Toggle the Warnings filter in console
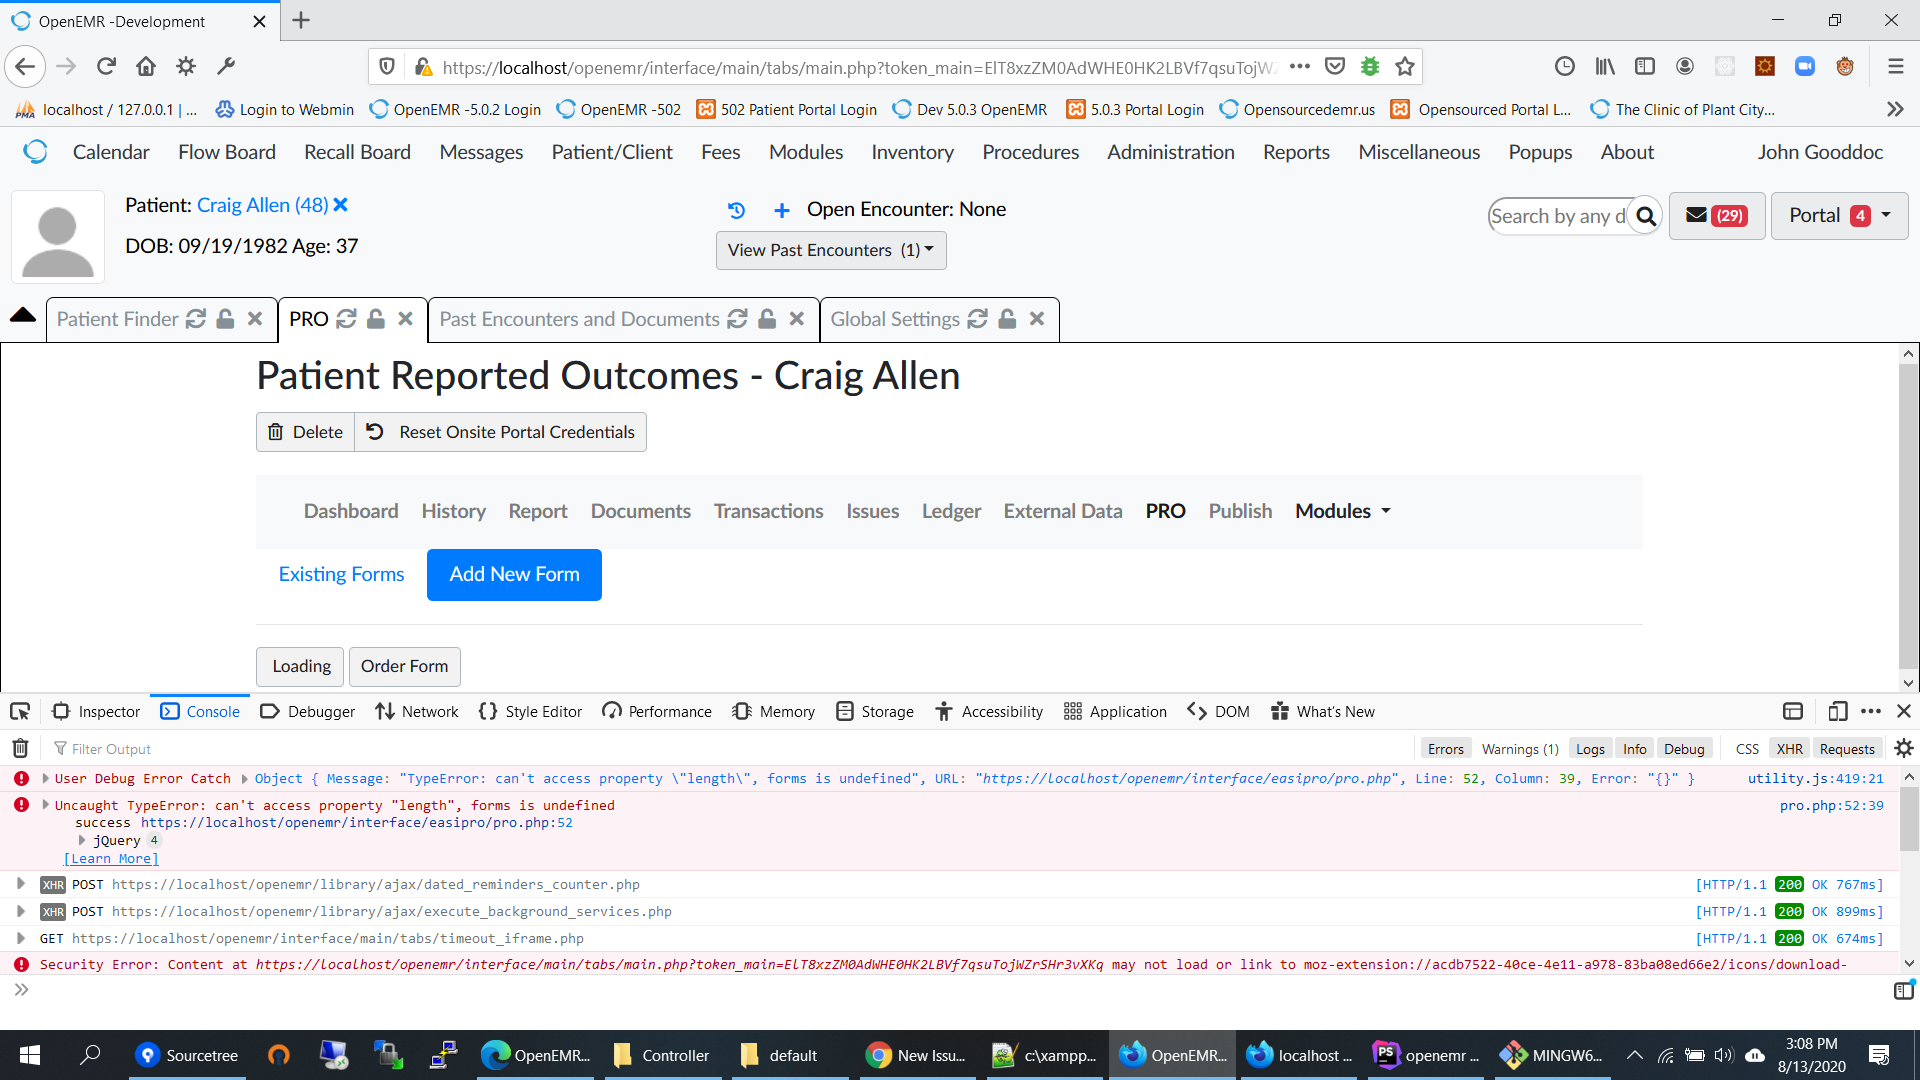The height and width of the screenshot is (1080, 1920). coord(1518,748)
